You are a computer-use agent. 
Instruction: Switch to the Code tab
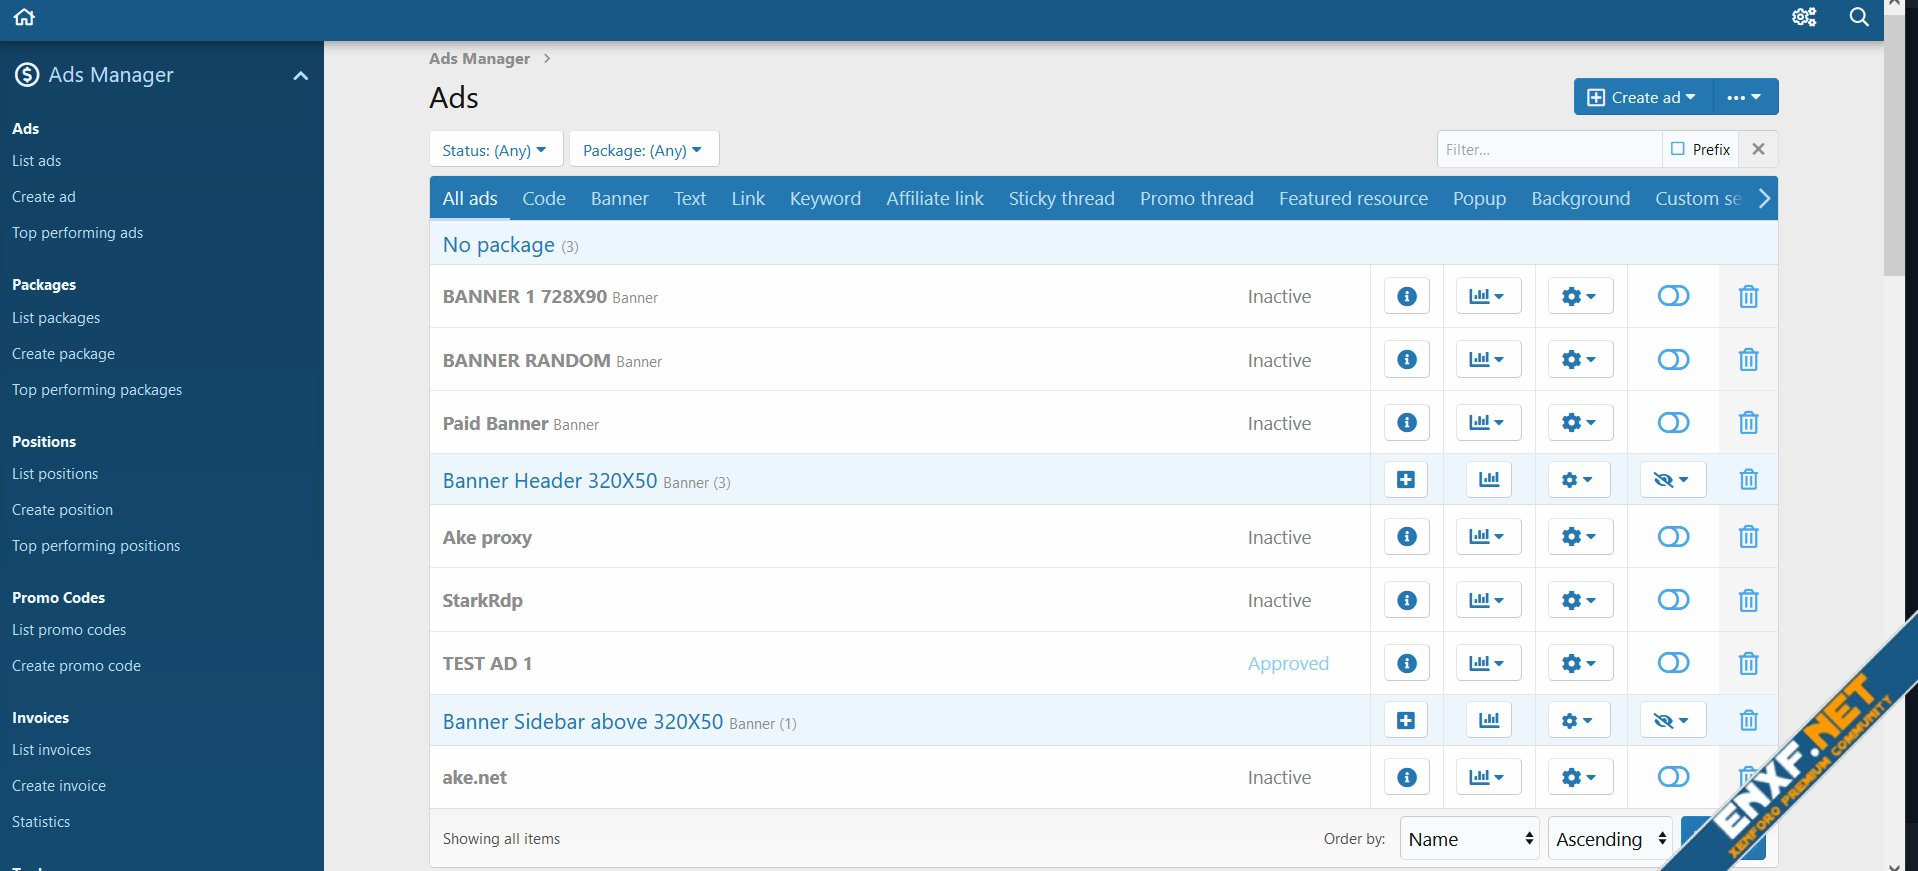click(x=544, y=198)
